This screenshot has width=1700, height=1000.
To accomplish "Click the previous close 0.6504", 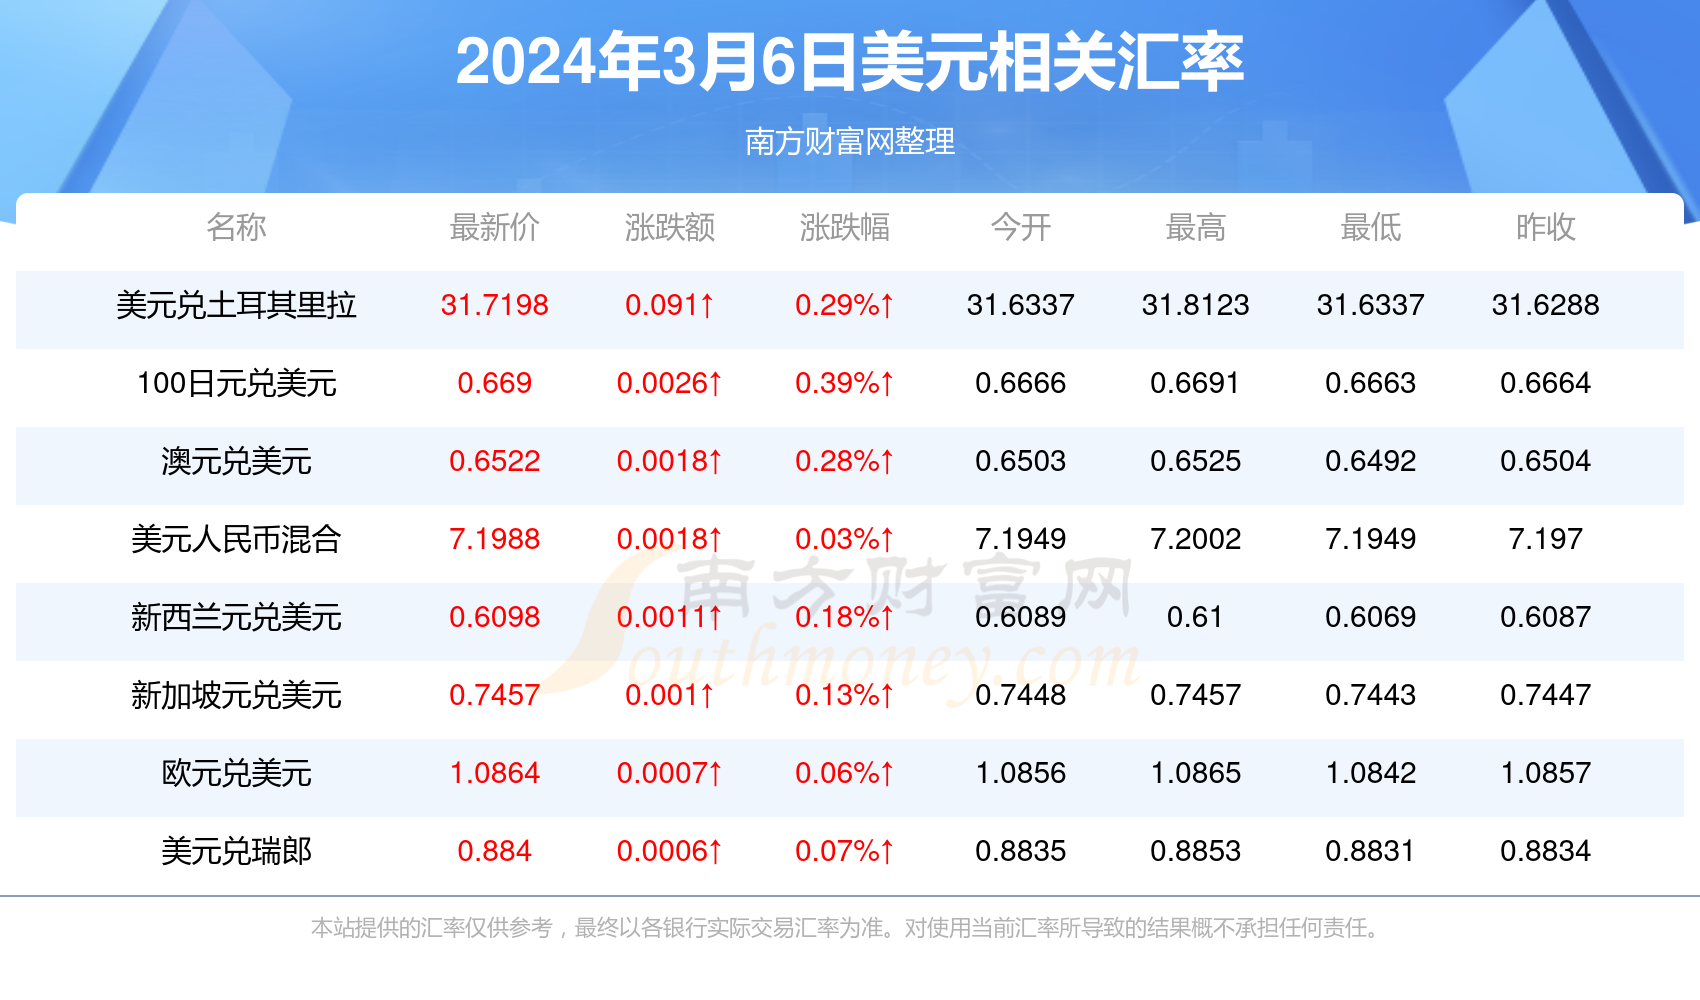I will click(x=1545, y=461).
